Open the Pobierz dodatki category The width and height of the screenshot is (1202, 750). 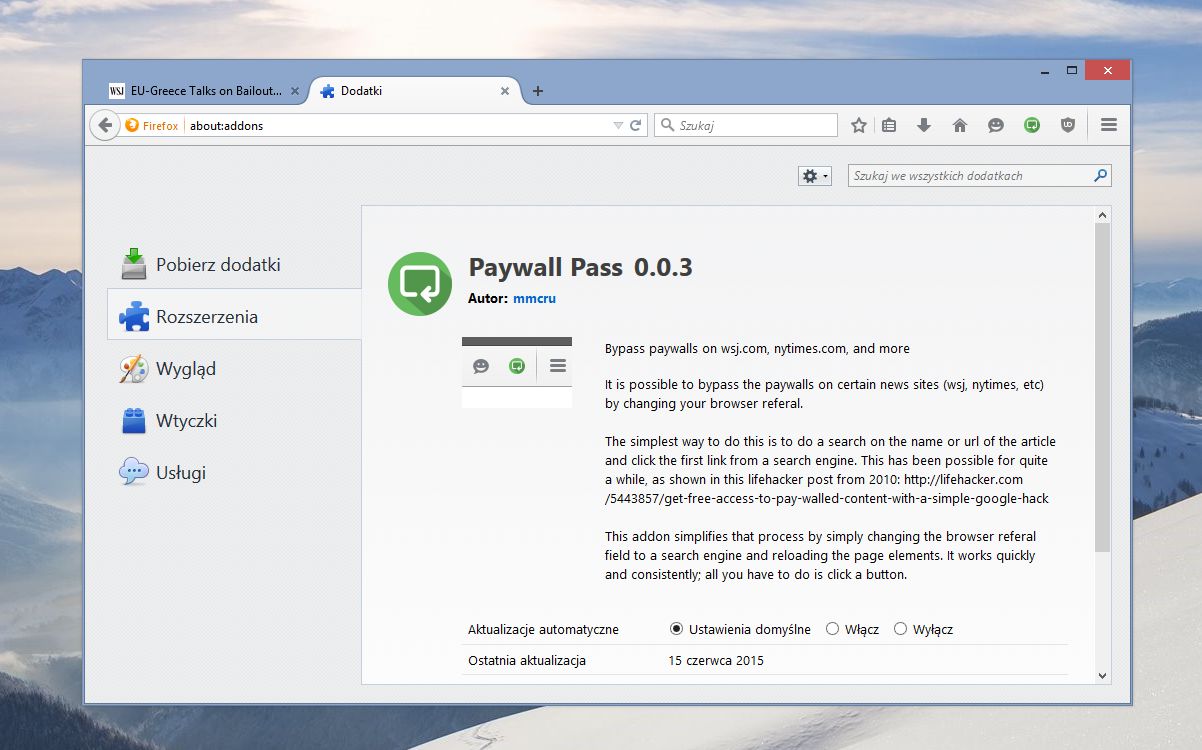click(x=234, y=265)
